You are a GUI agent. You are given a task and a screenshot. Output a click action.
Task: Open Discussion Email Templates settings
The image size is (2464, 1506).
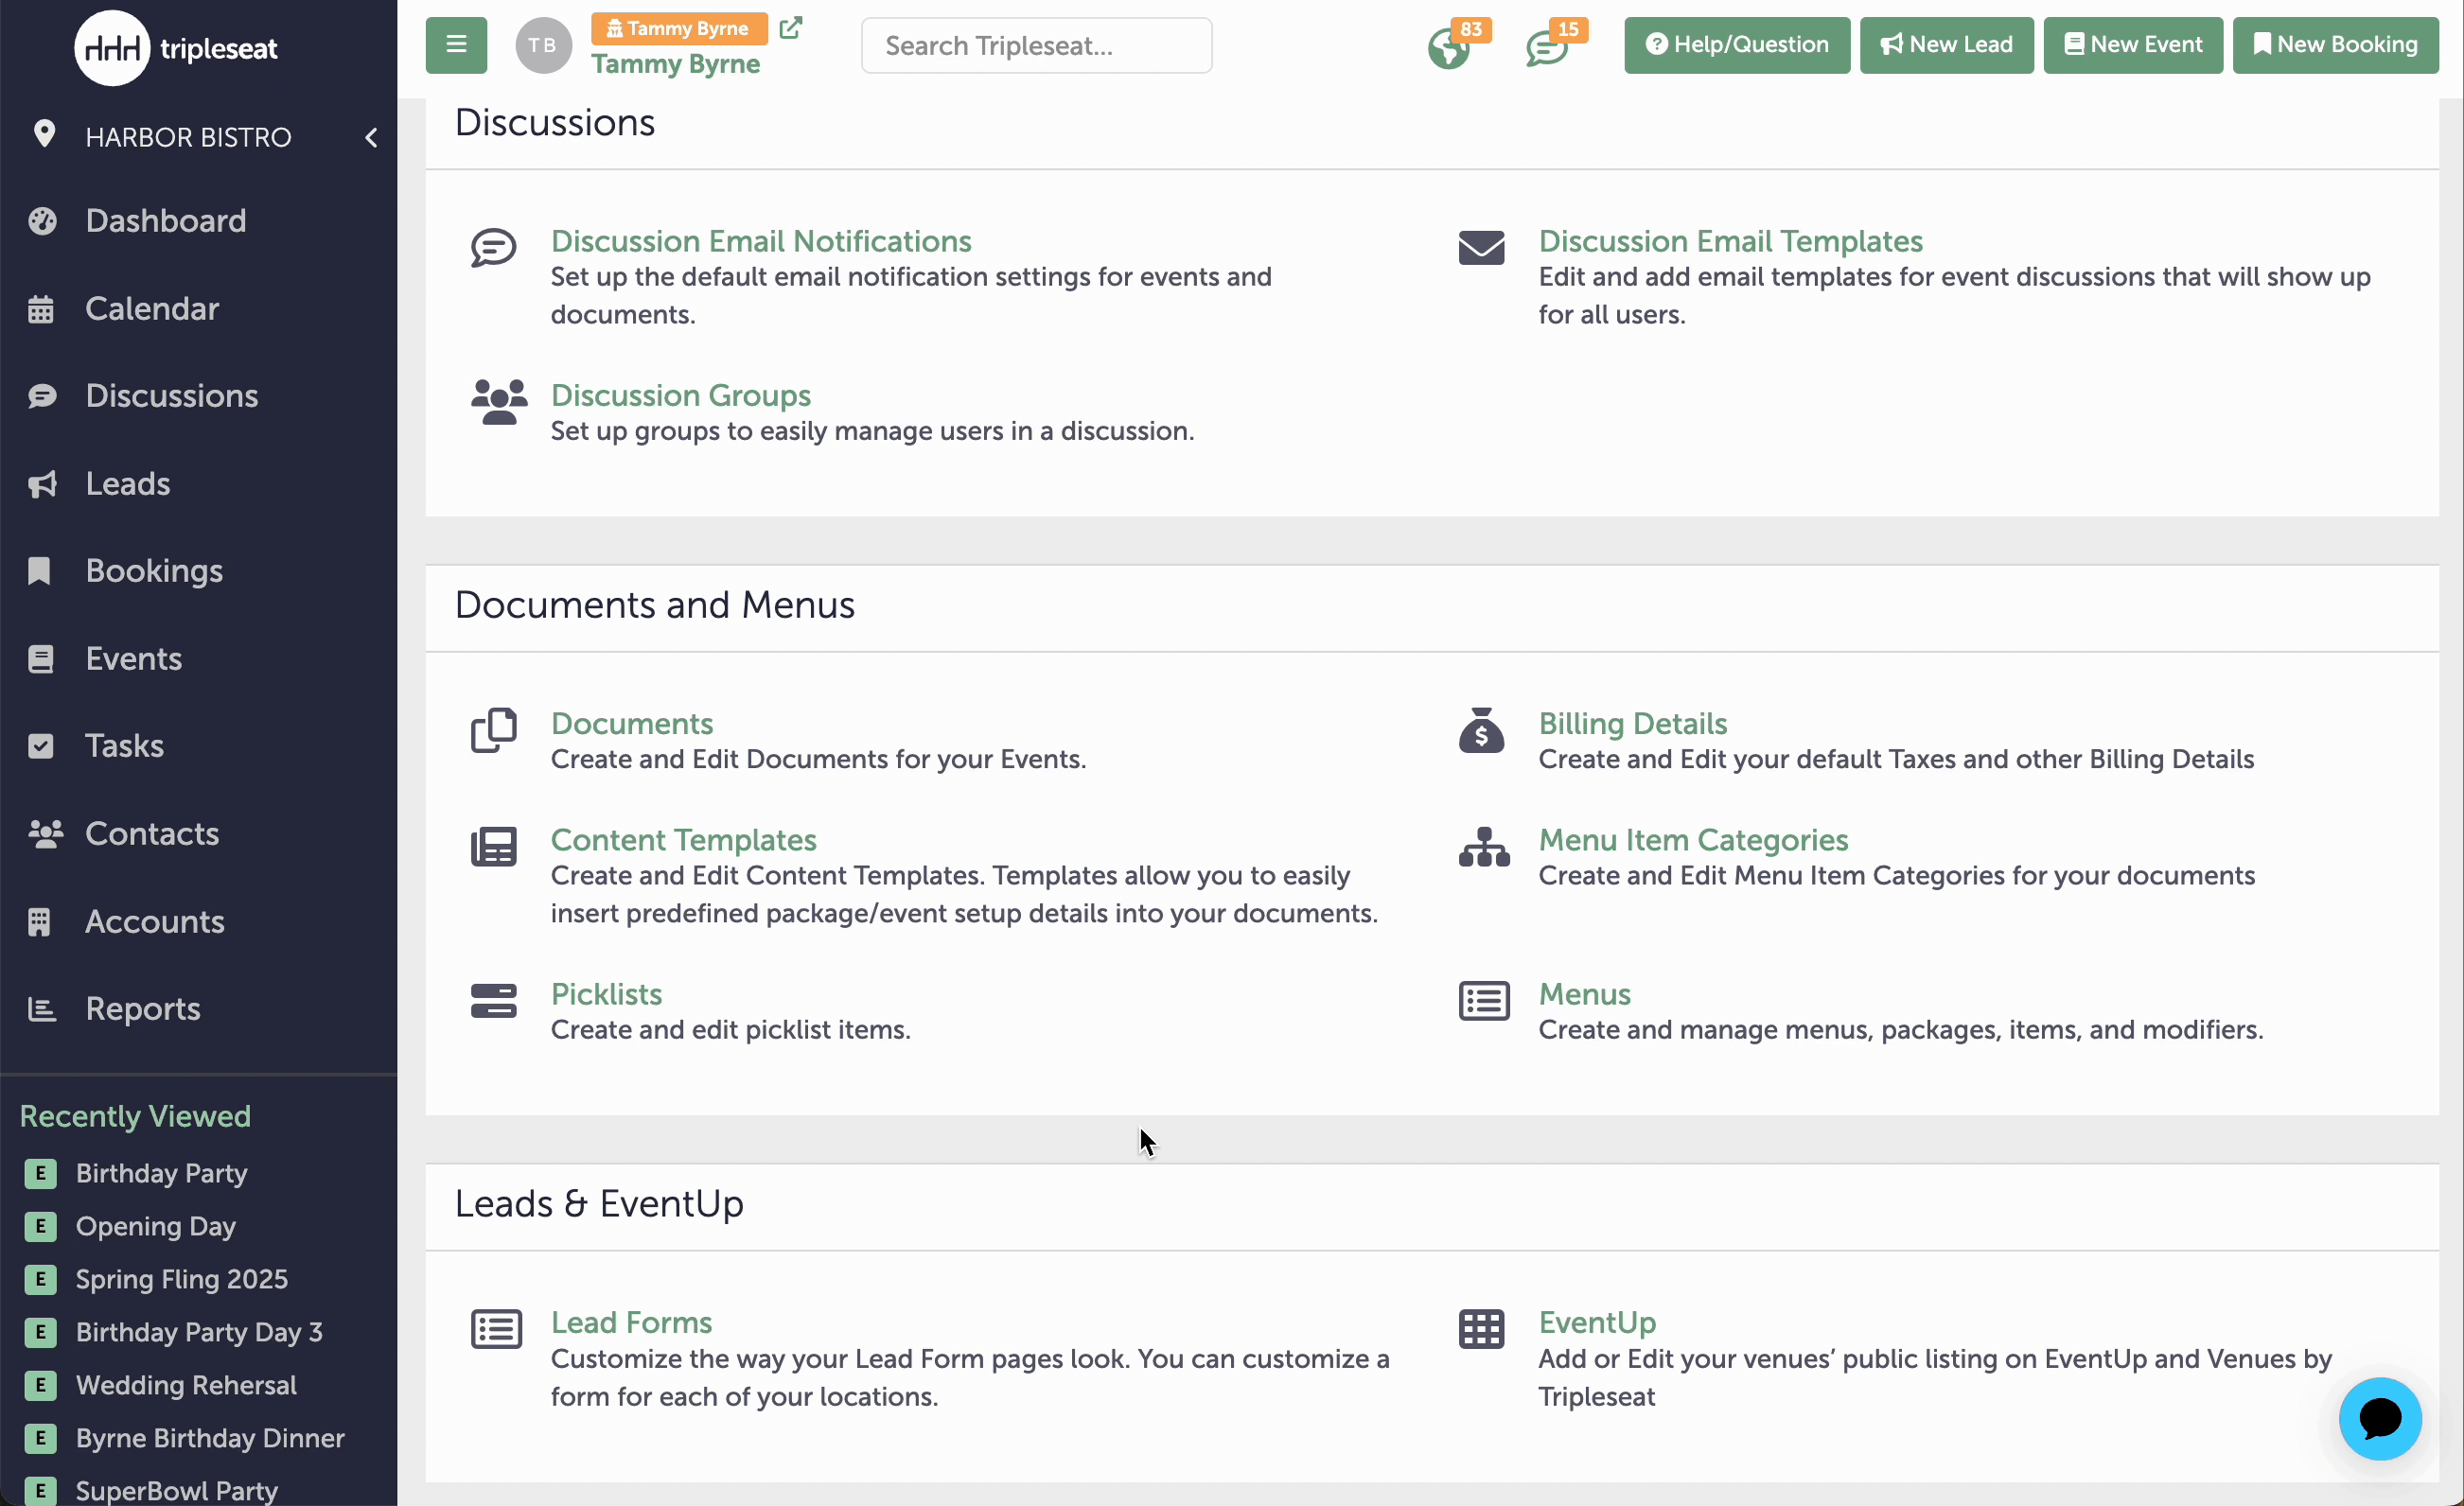click(x=1729, y=241)
